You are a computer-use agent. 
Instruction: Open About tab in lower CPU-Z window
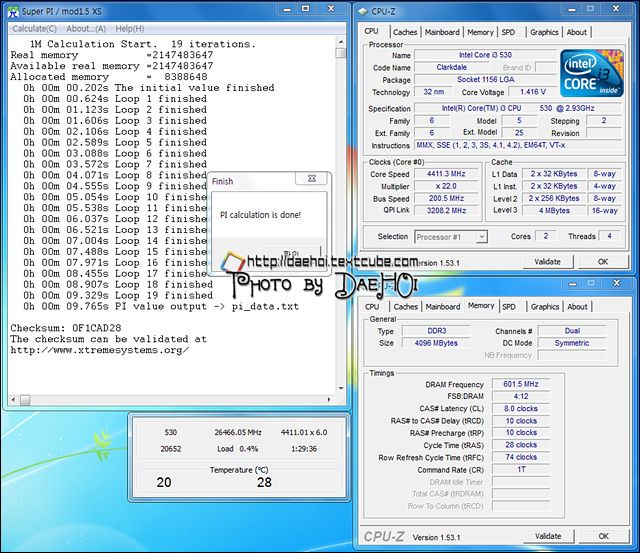[x=577, y=306]
